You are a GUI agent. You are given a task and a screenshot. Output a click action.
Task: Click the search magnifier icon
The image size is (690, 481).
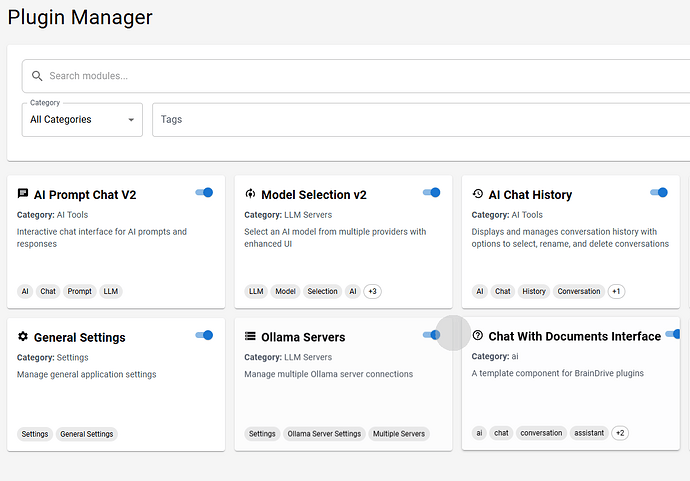[37, 76]
